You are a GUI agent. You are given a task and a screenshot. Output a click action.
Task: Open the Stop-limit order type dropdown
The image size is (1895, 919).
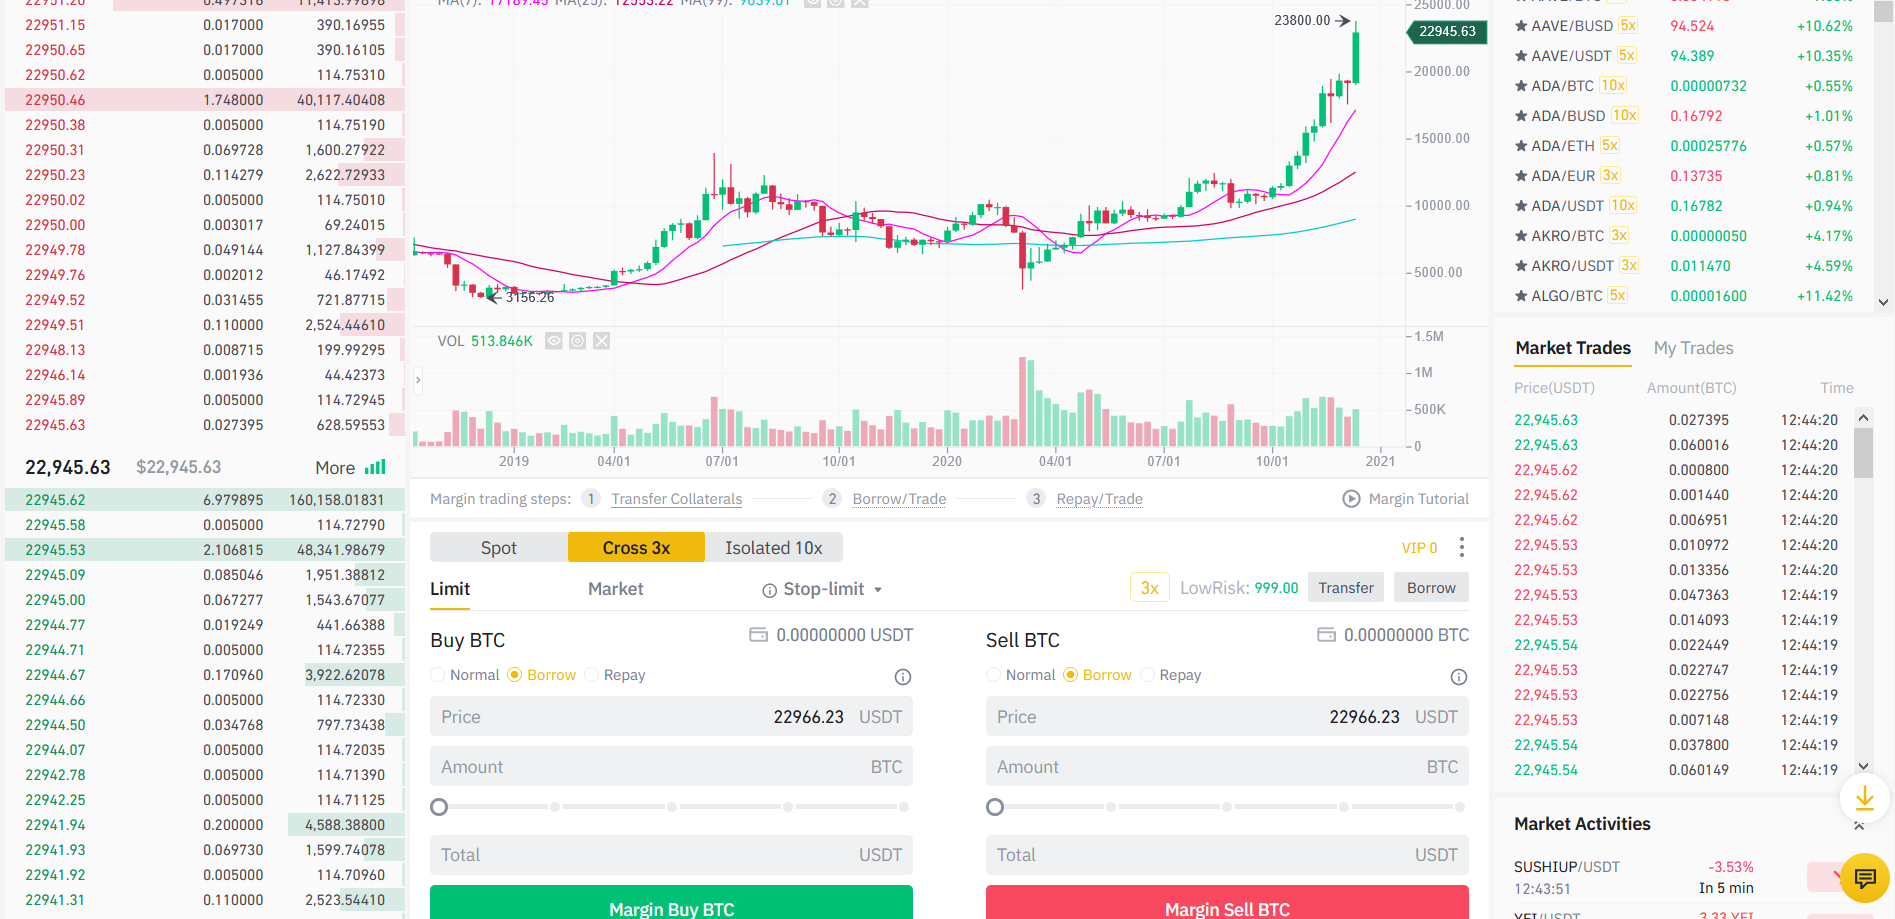[823, 589]
